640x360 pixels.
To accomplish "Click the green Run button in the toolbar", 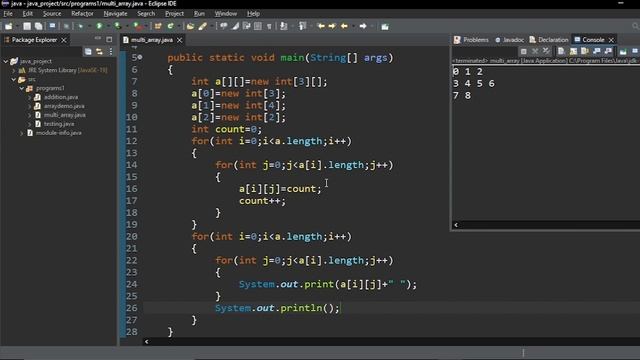I will point(99,26).
